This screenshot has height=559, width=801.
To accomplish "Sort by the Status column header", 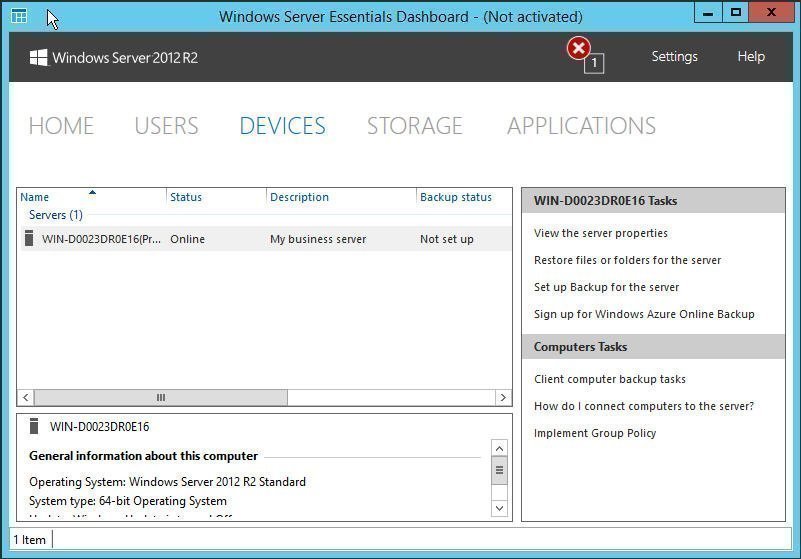I will (217, 197).
